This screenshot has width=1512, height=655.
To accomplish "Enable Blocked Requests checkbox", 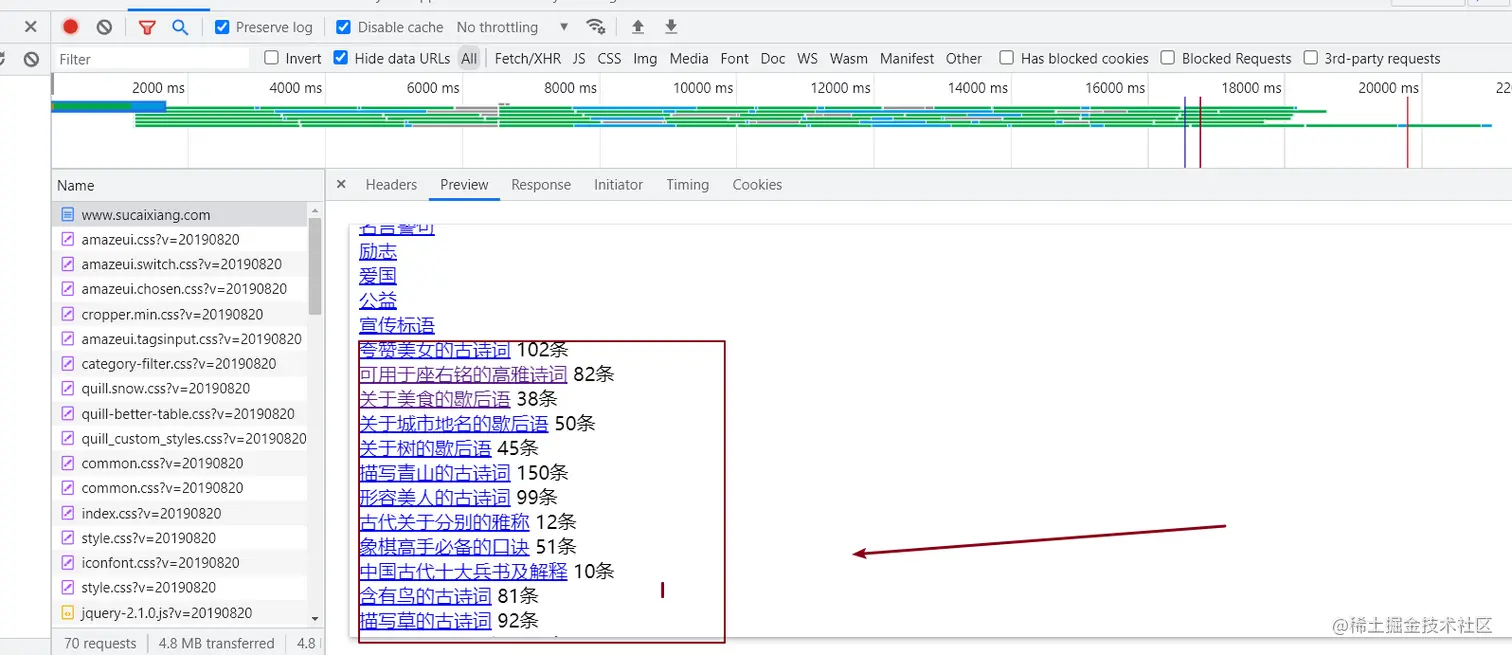I will pos(1167,58).
